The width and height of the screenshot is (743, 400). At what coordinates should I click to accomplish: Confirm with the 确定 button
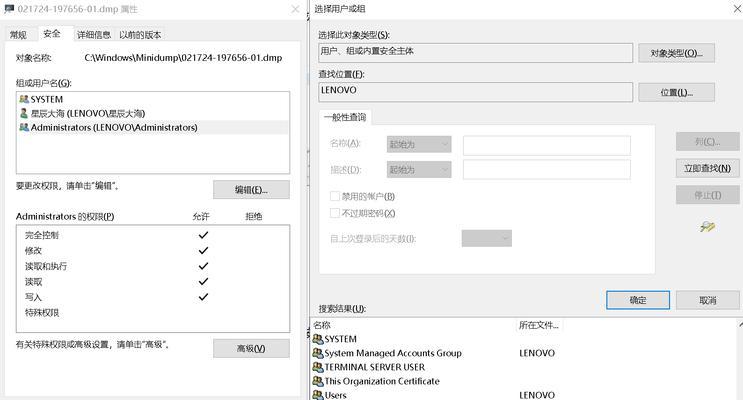(x=638, y=300)
